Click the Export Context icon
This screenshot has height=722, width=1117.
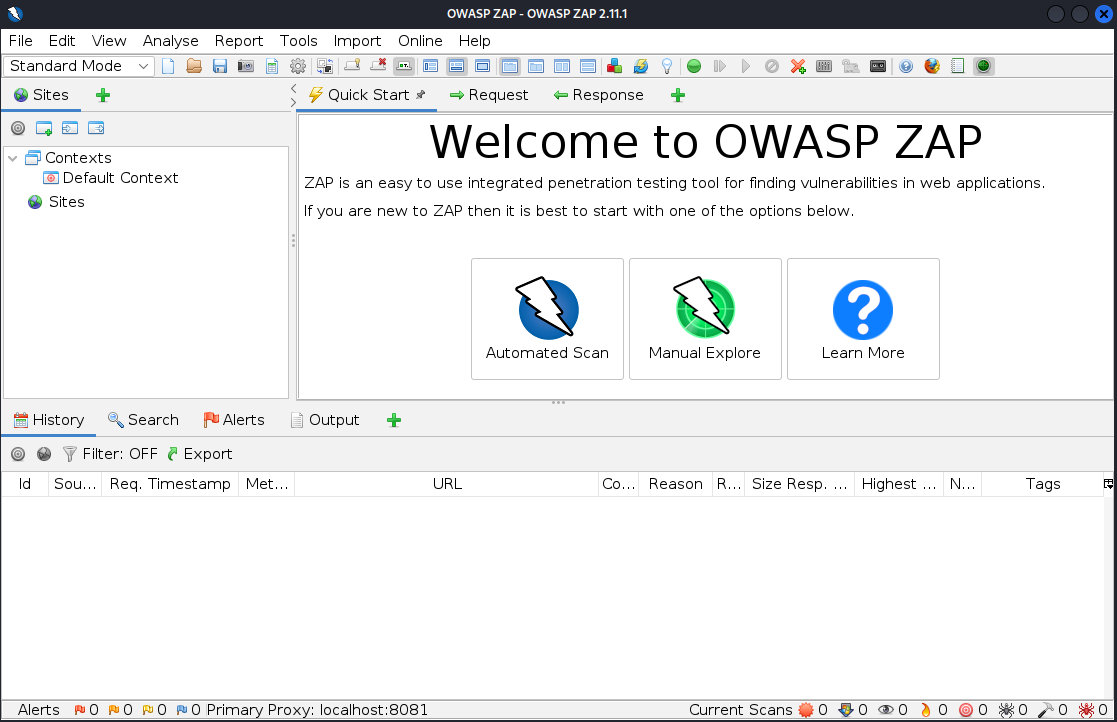96,128
